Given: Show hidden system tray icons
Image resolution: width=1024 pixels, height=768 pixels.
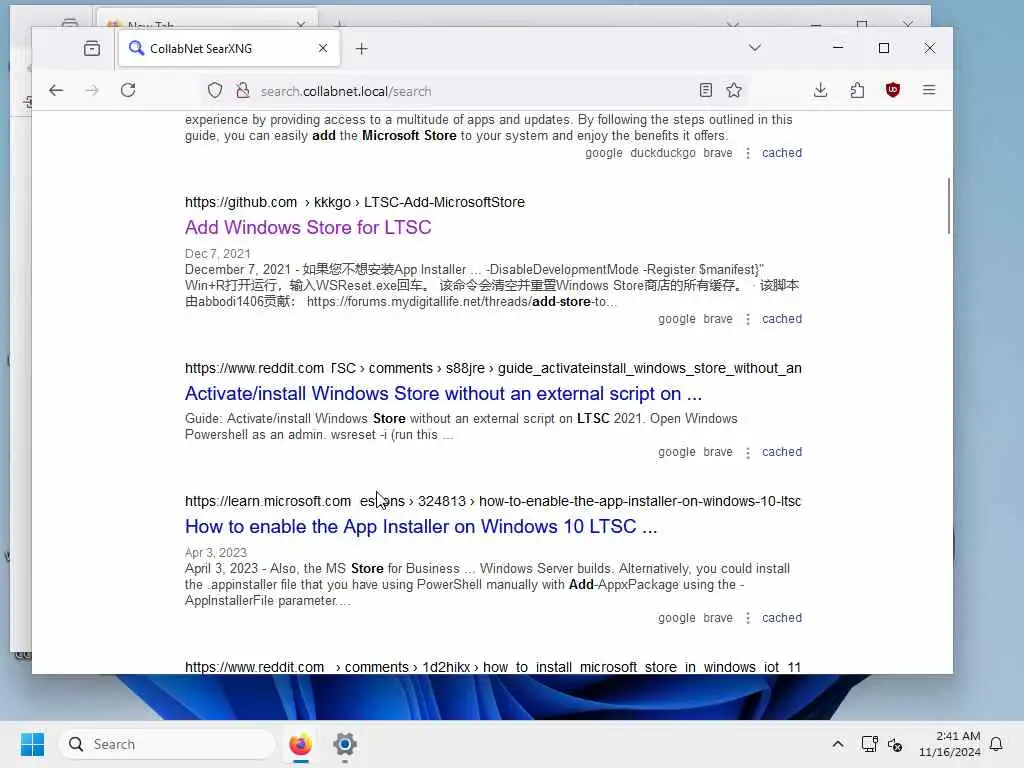Looking at the screenshot, I should pos(838,744).
